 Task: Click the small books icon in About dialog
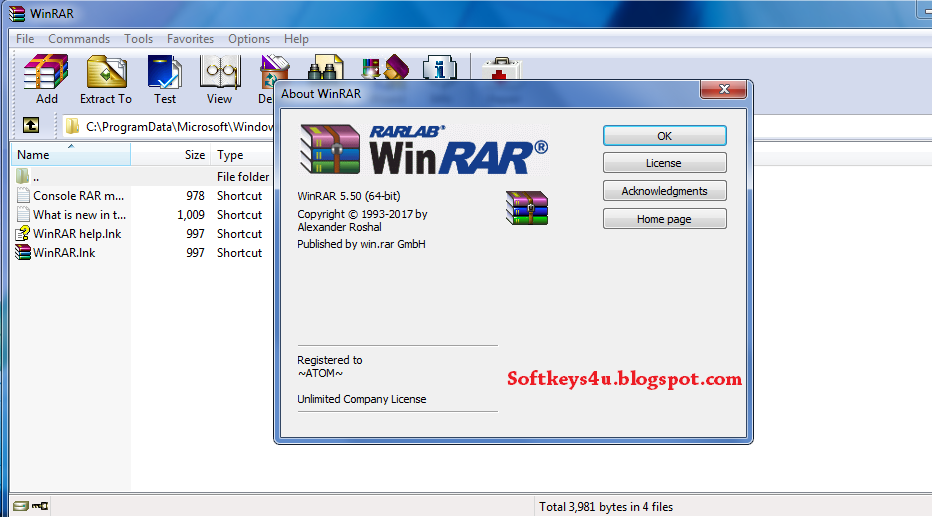pyautogui.click(x=527, y=208)
